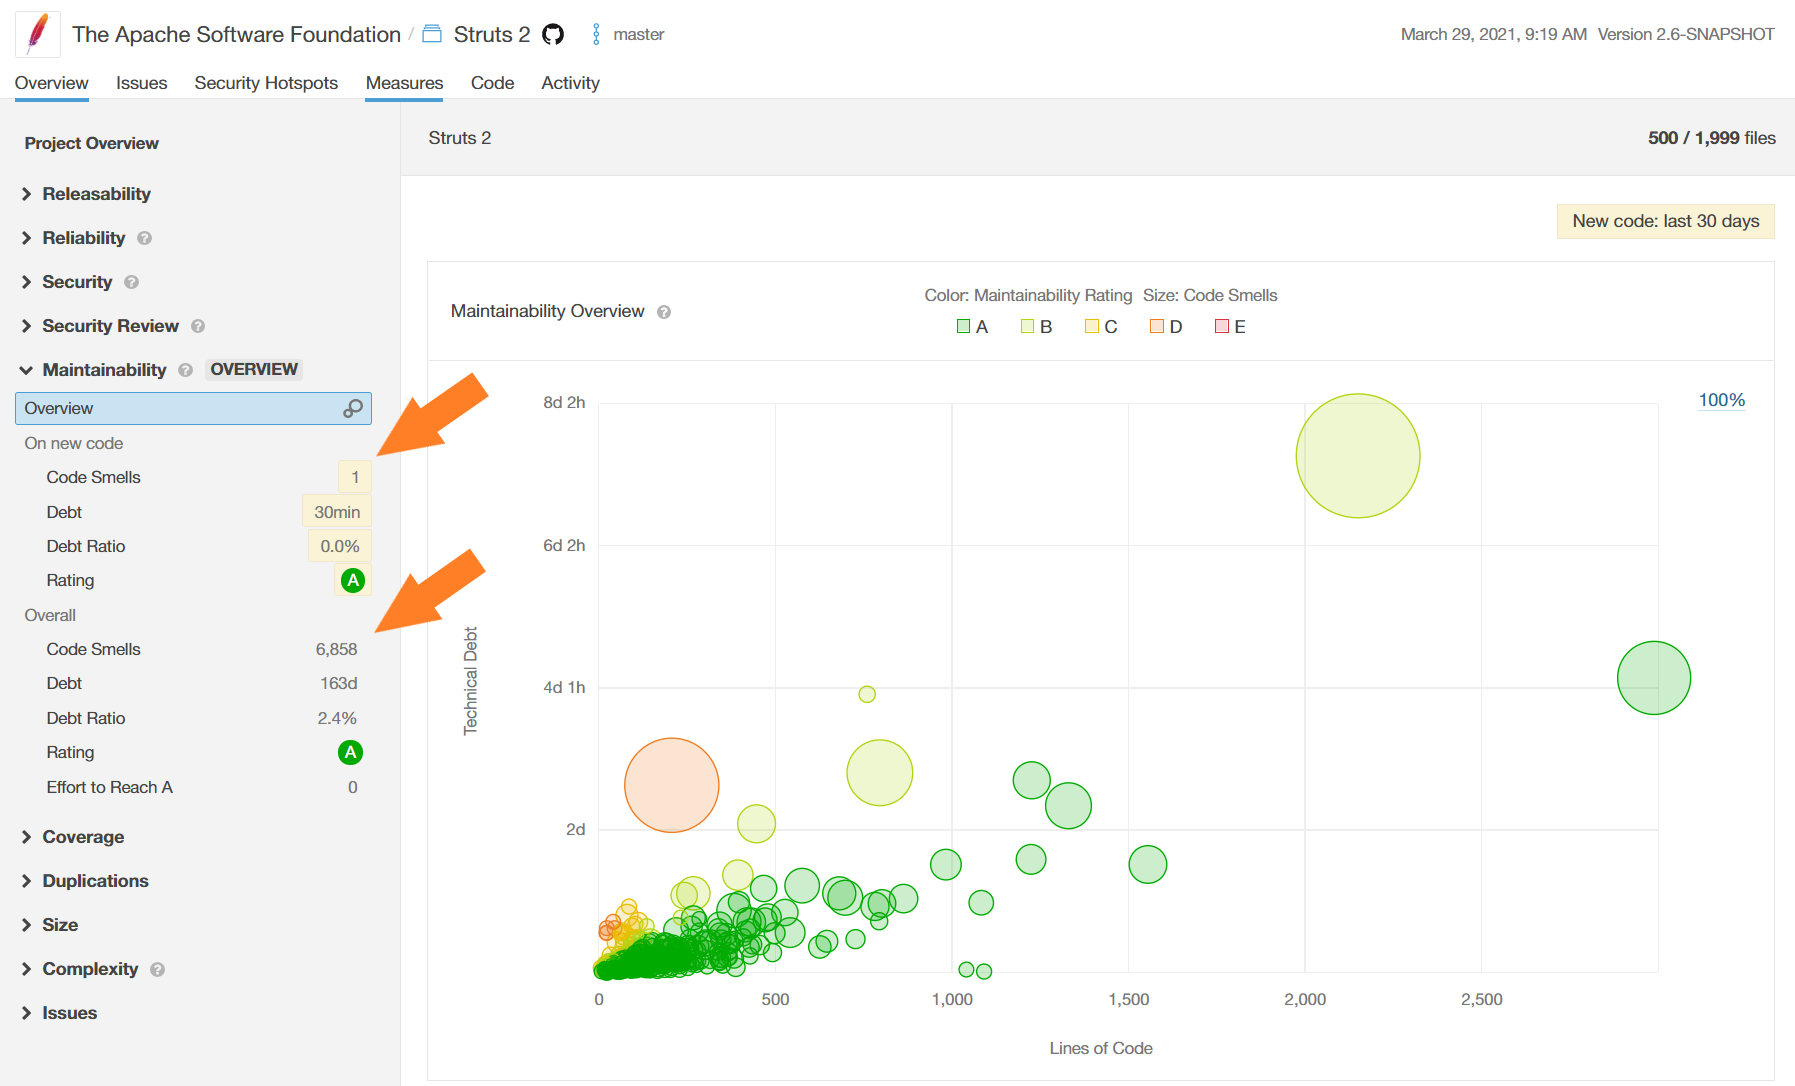
Task: Open the GitHub repository icon
Action: [x=553, y=34]
